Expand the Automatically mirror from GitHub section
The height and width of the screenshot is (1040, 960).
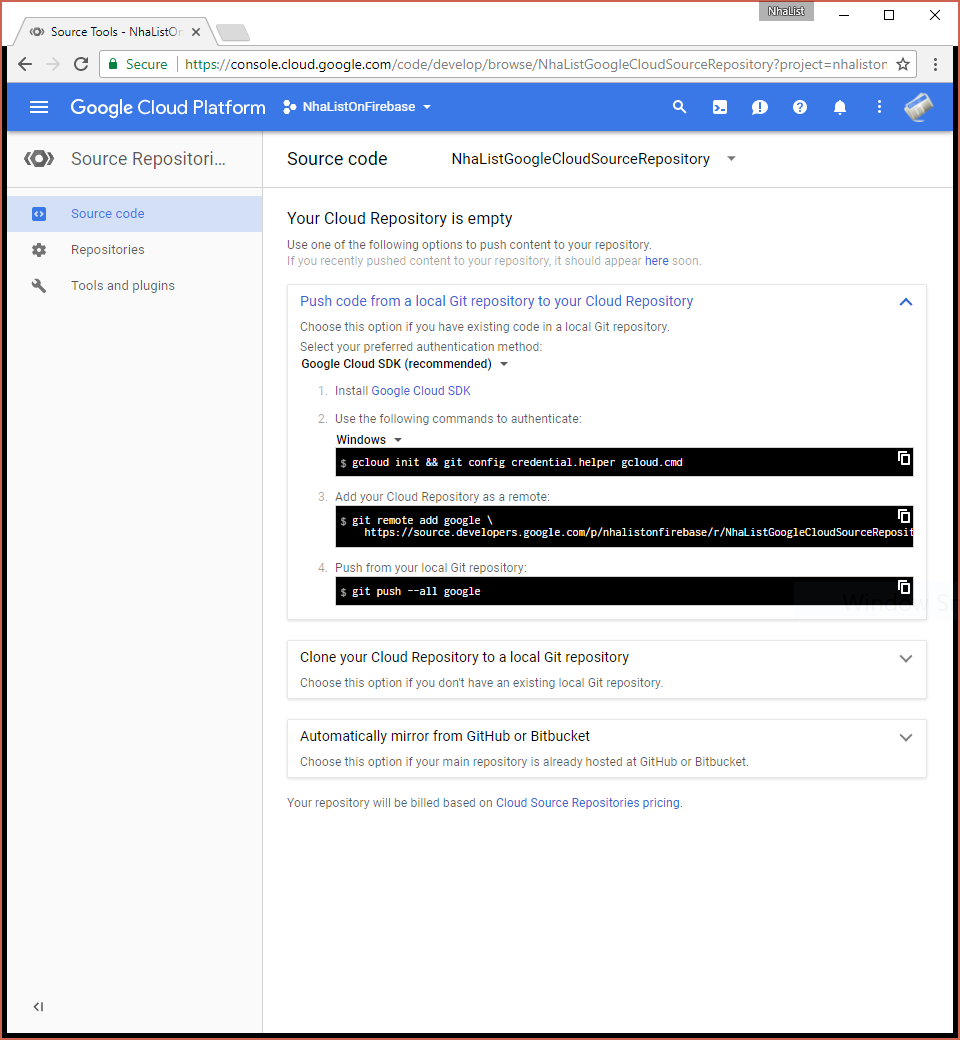[x=906, y=738]
